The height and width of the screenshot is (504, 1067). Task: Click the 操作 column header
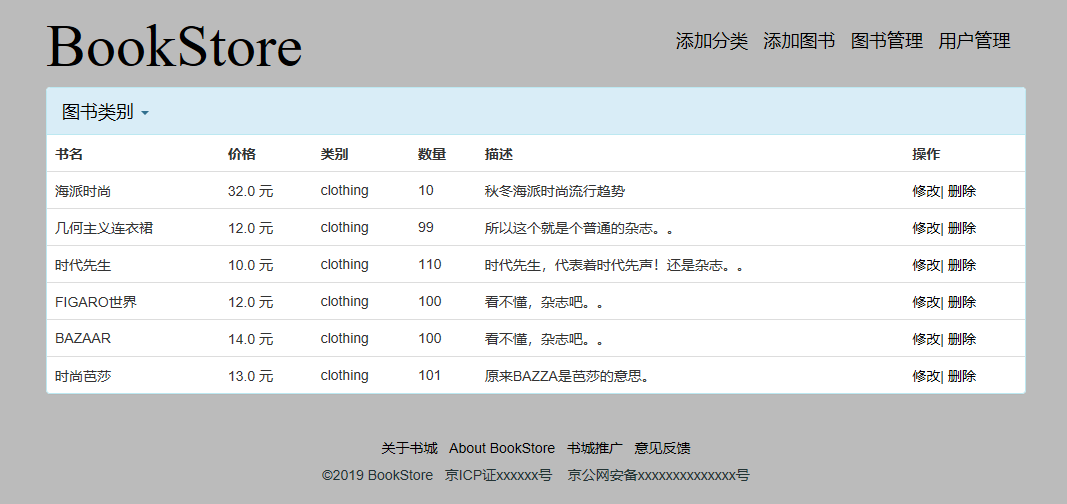(x=926, y=154)
